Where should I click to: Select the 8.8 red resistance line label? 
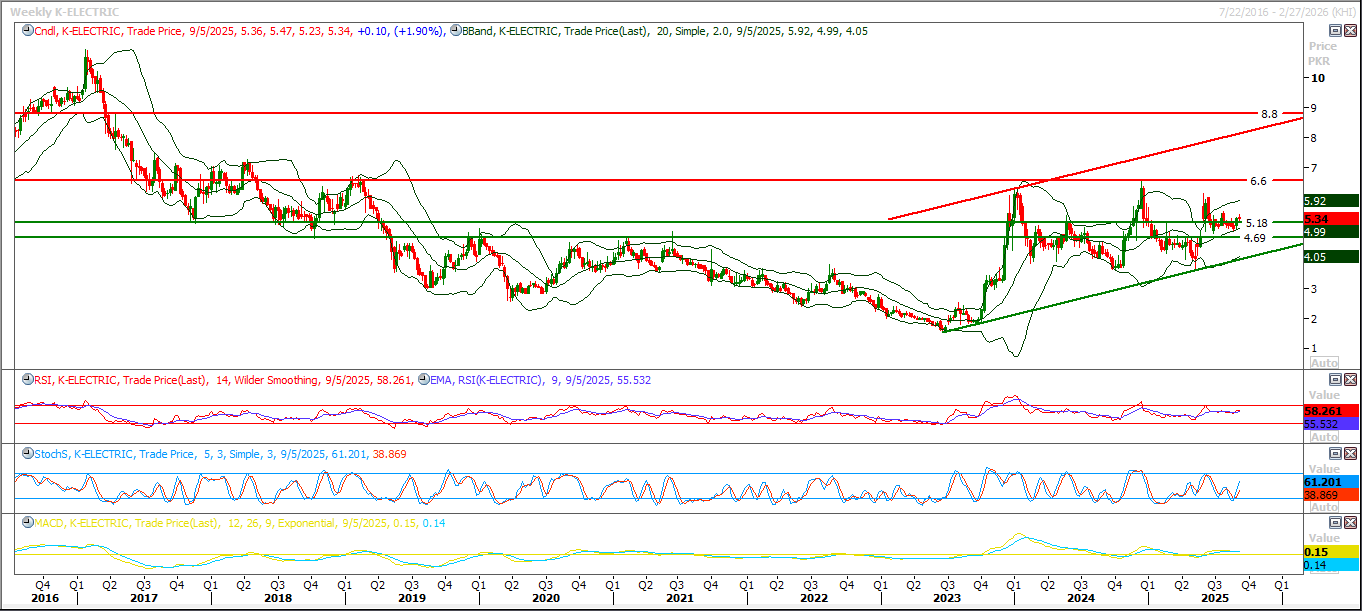pyautogui.click(x=1269, y=115)
